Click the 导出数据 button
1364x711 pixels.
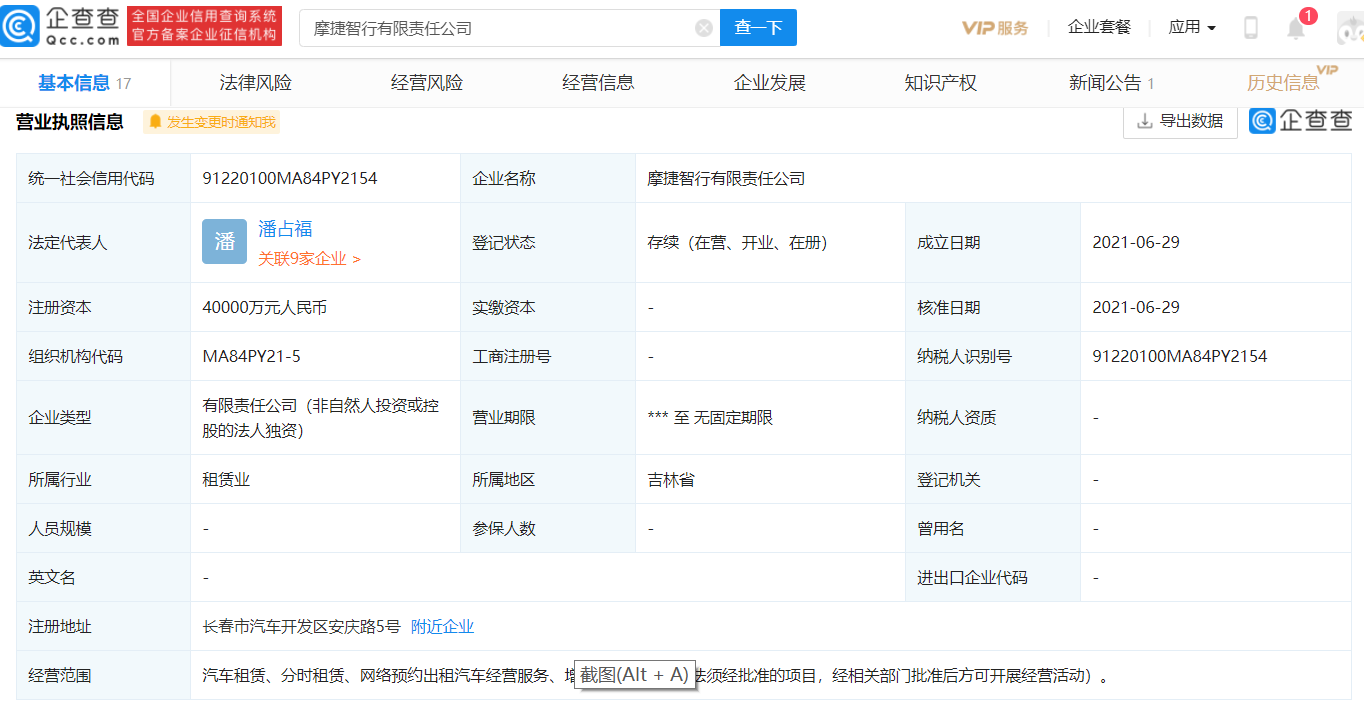click(x=1181, y=121)
